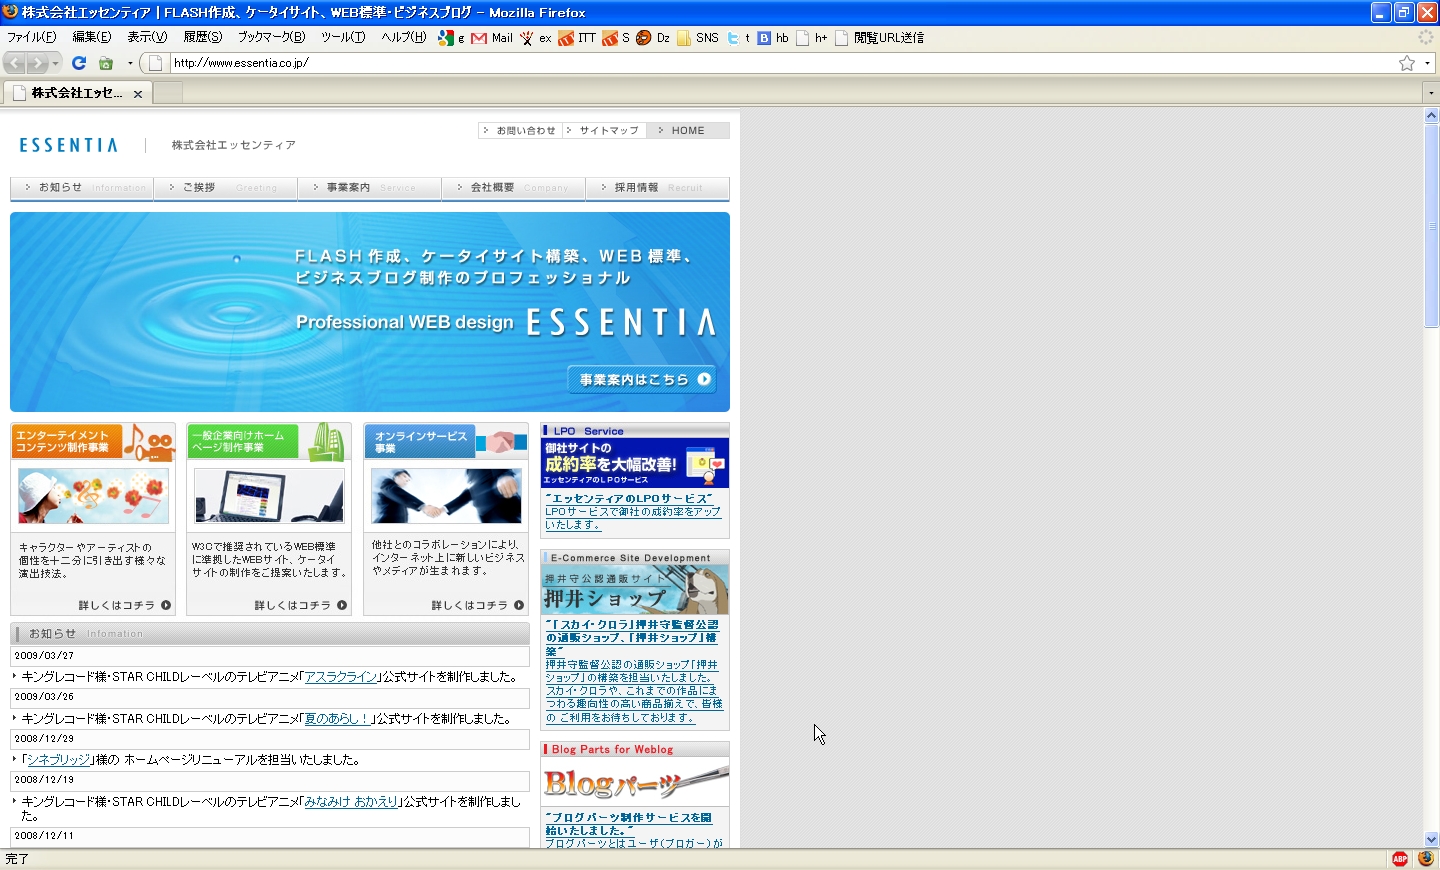Open the 'Dz' bookmark
Image resolution: width=1440 pixels, height=870 pixels.
click(653, 38)
